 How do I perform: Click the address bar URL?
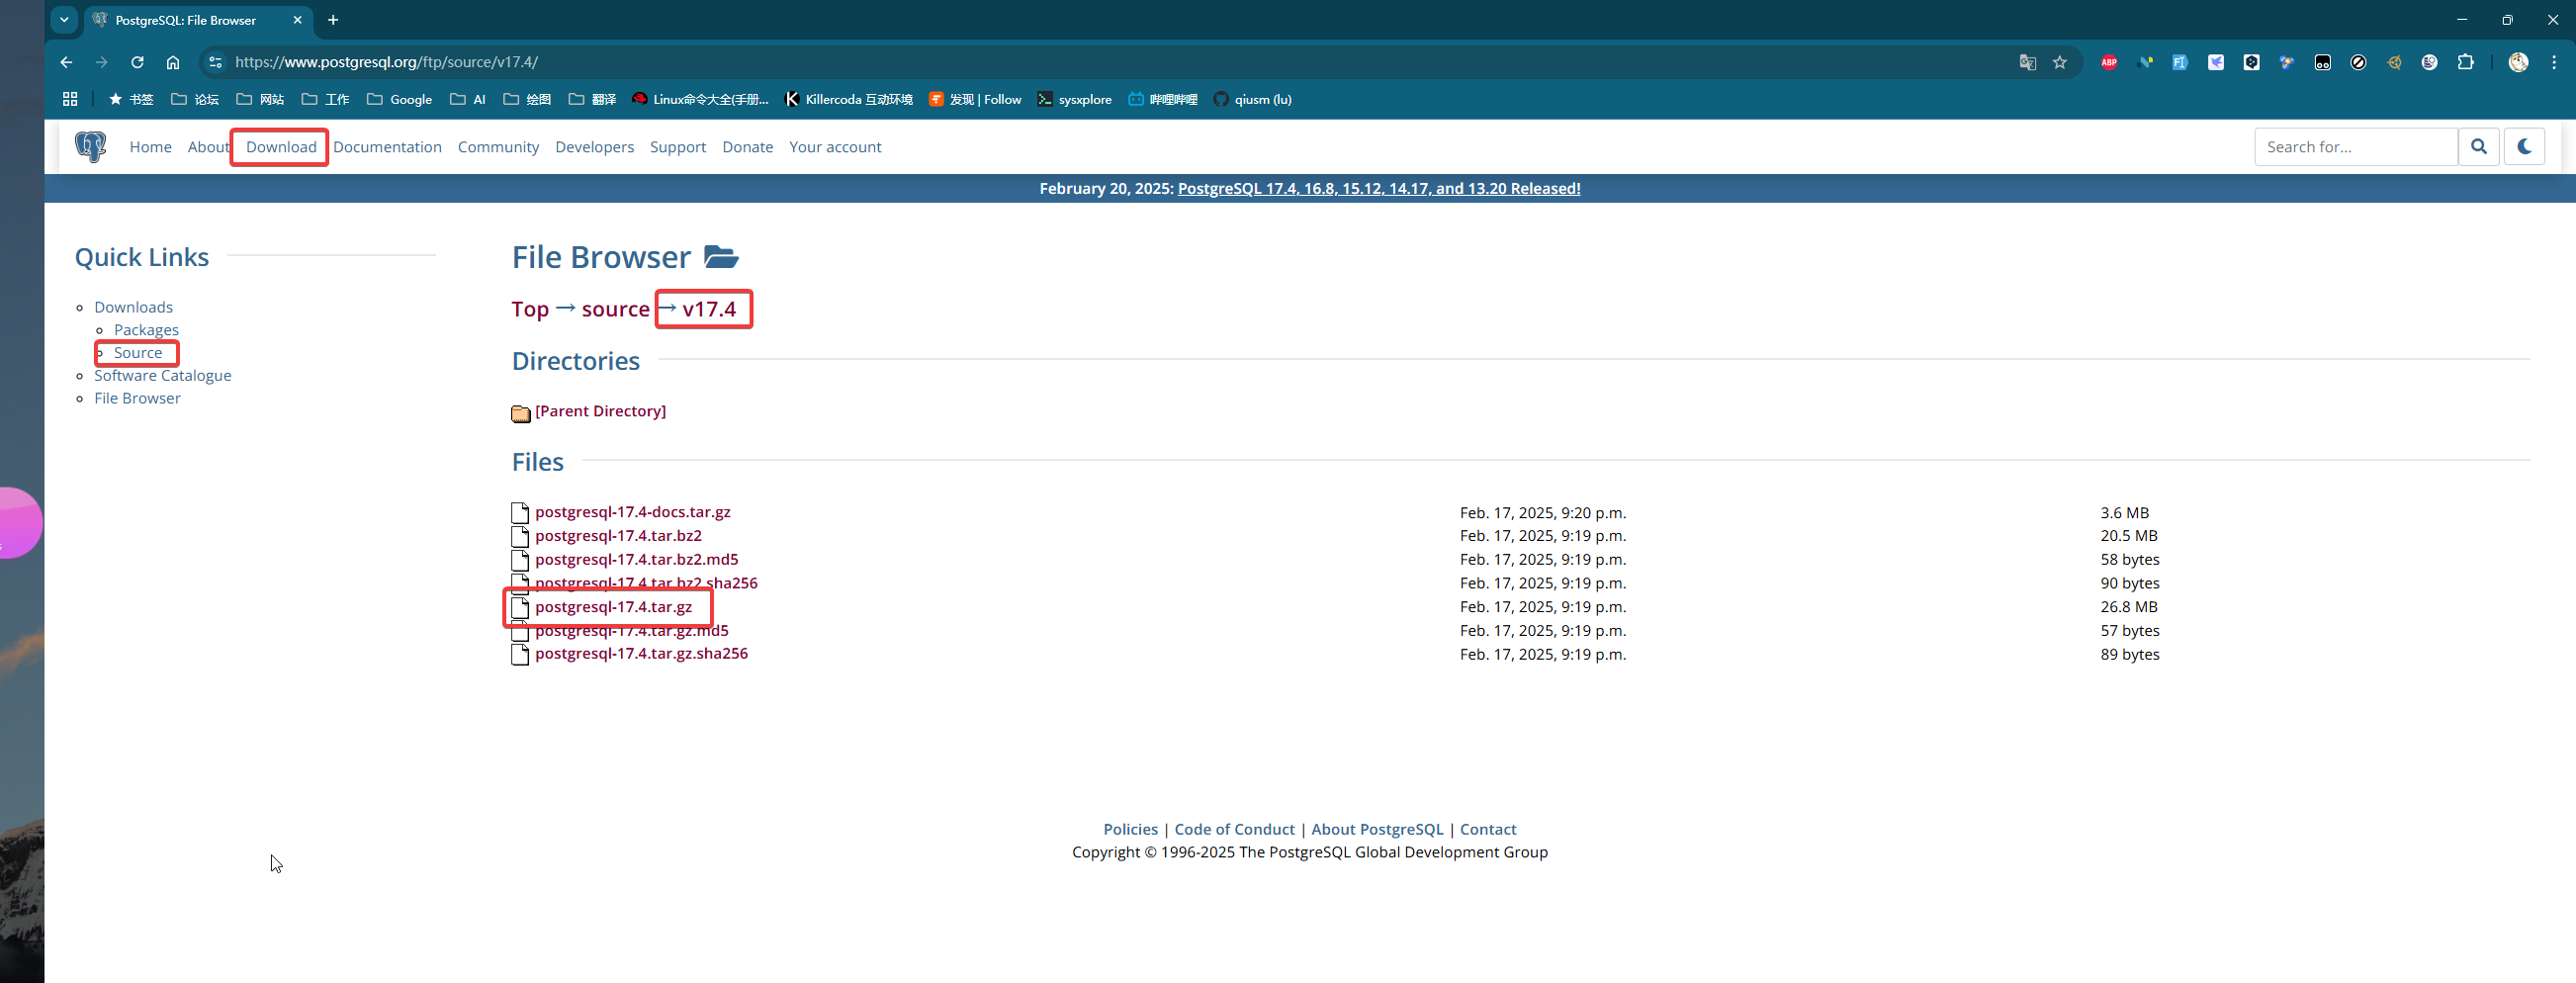pos(386,62)
